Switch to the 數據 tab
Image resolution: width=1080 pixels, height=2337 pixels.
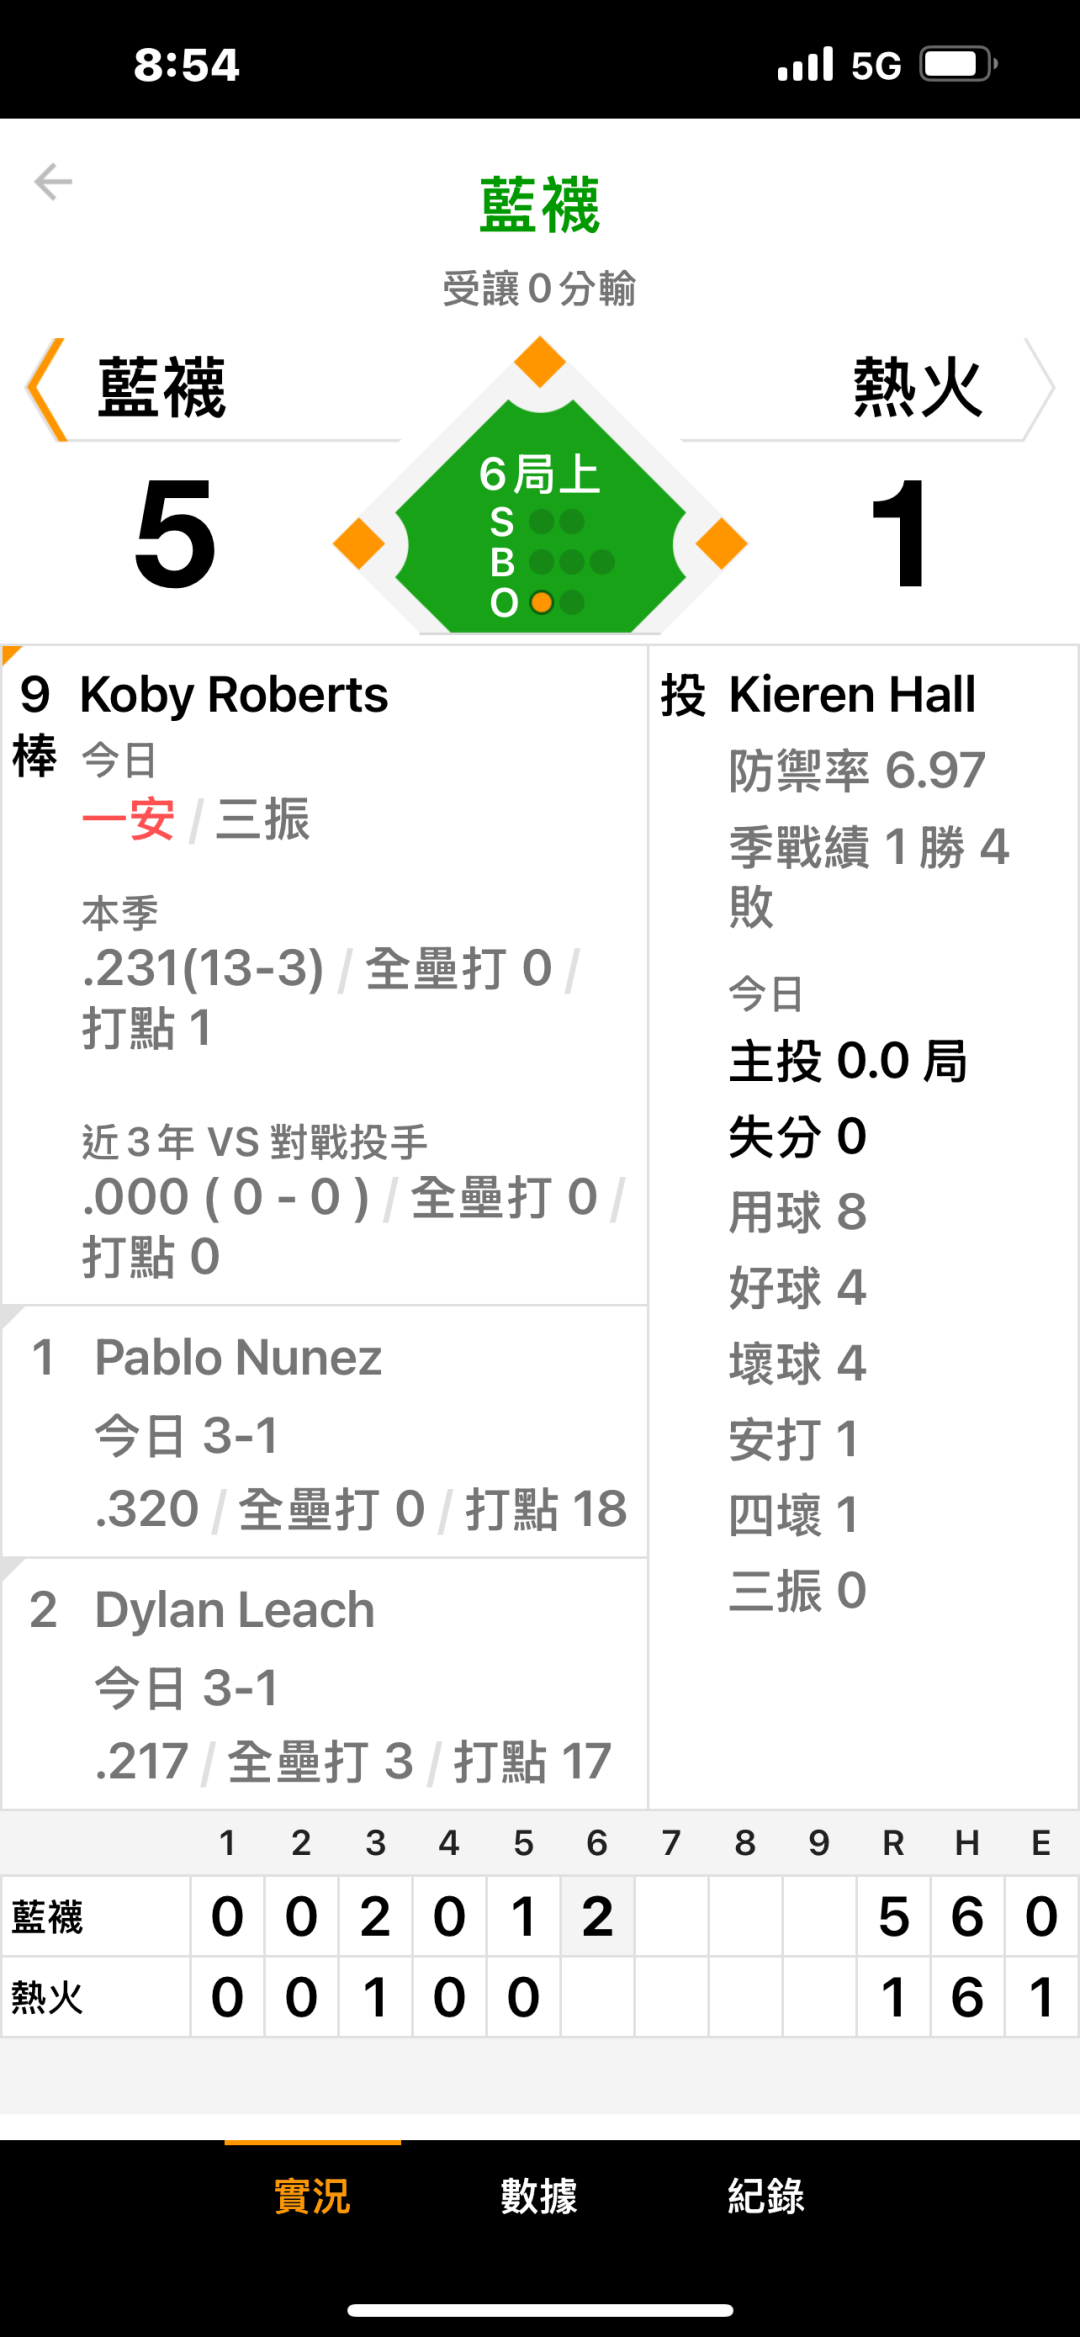[x=539, y=2197]
